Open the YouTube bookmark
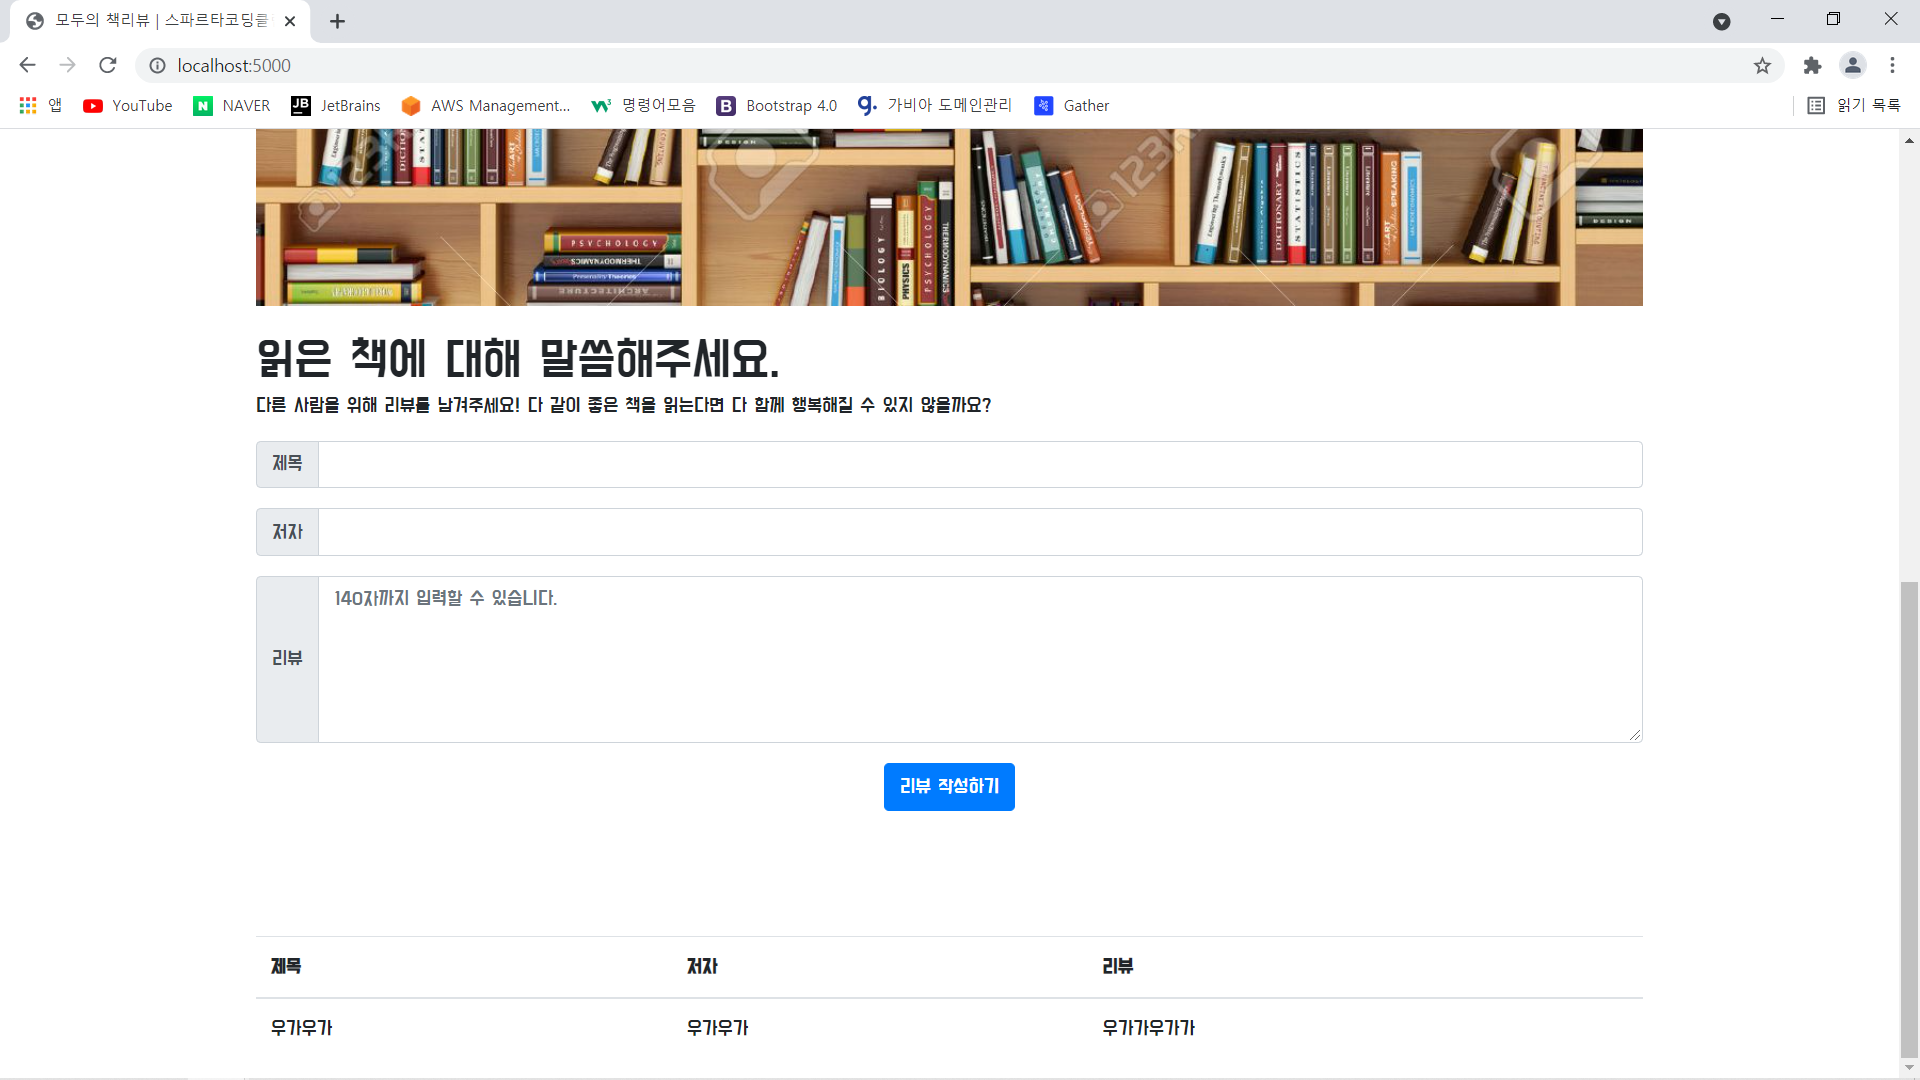This screenshot has width=1920, height=1080. click(x=128, y=105)
